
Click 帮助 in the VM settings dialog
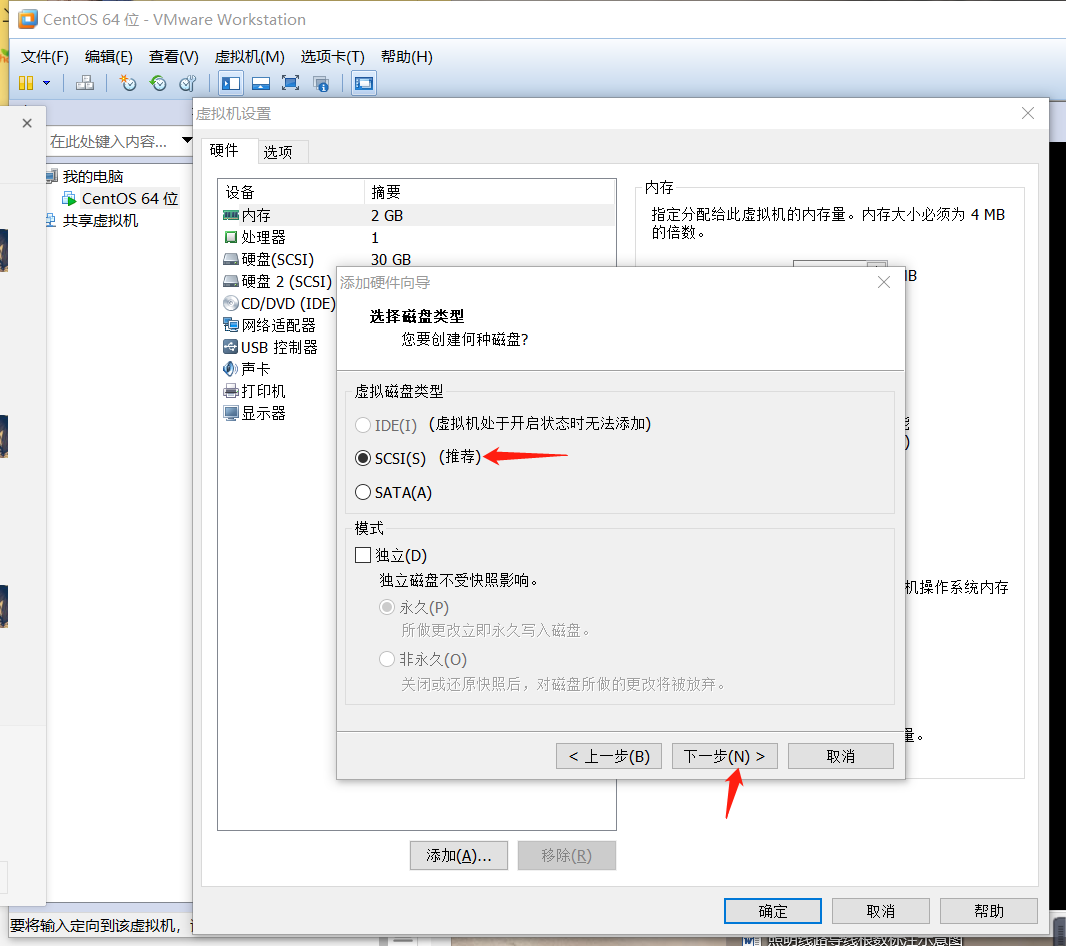click(989, 911)
